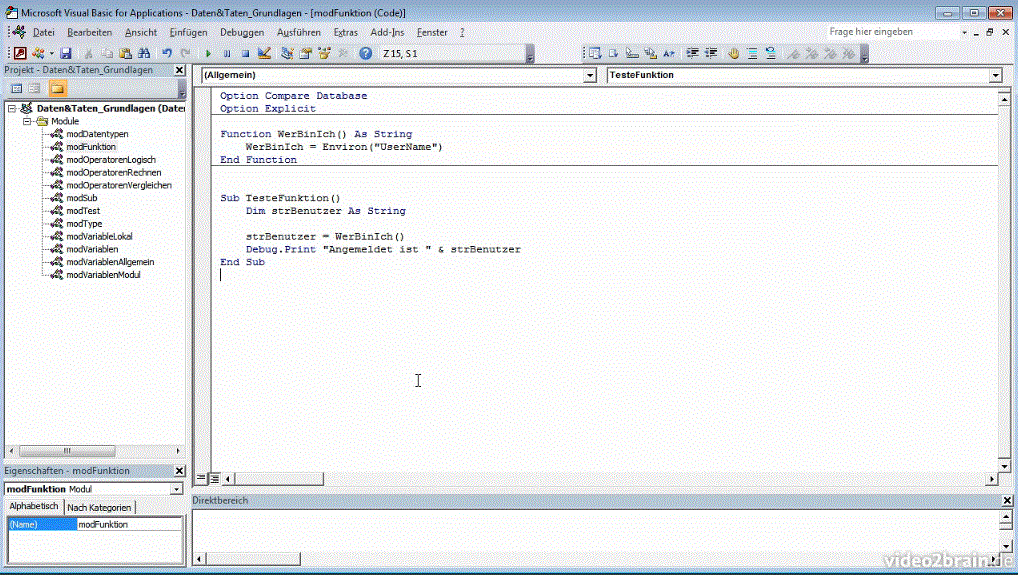This screenshot has width=1018, height=575.
Task: Click List Properties/Methods icon in Edit toolbar
Action: pos(595,53)
